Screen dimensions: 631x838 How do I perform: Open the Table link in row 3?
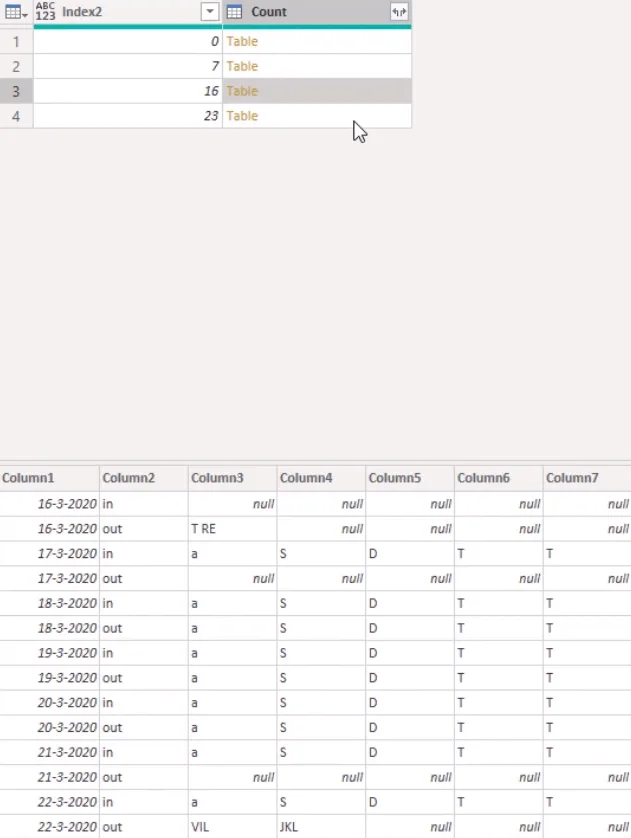pyautogui.click(x=242, y=91)
